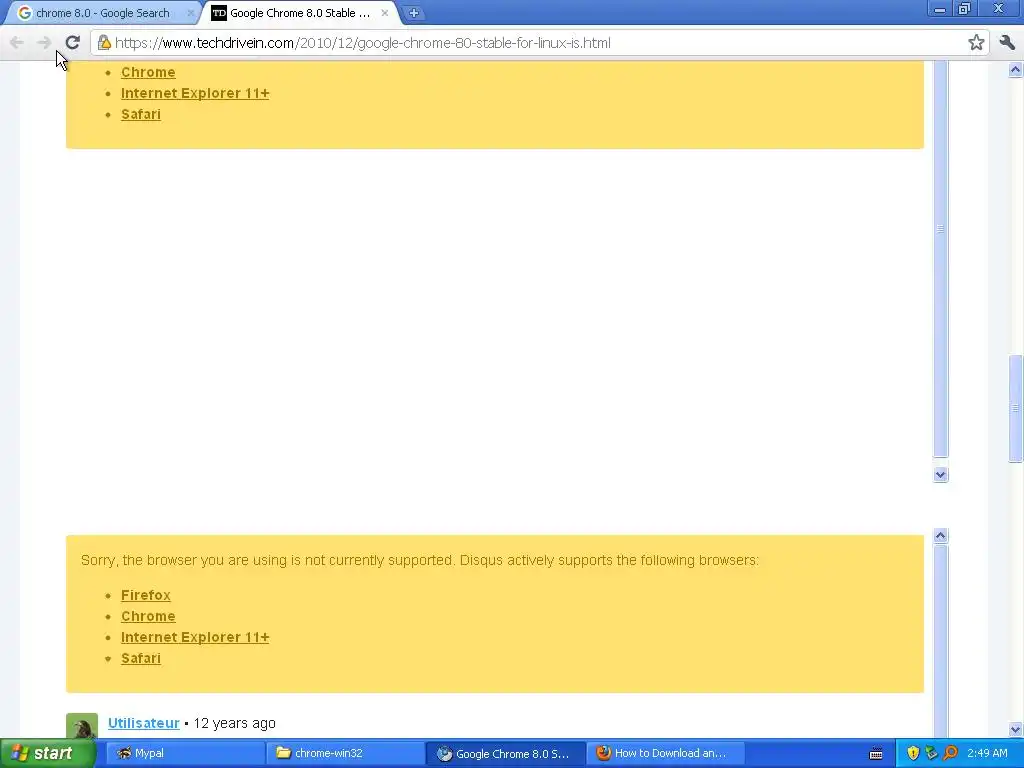The width and height of the screenshot is (1024, 768).
Task: Click the Utilisateur avatar thumbnail
Action: pyautogui.click(x=82, y=726)
